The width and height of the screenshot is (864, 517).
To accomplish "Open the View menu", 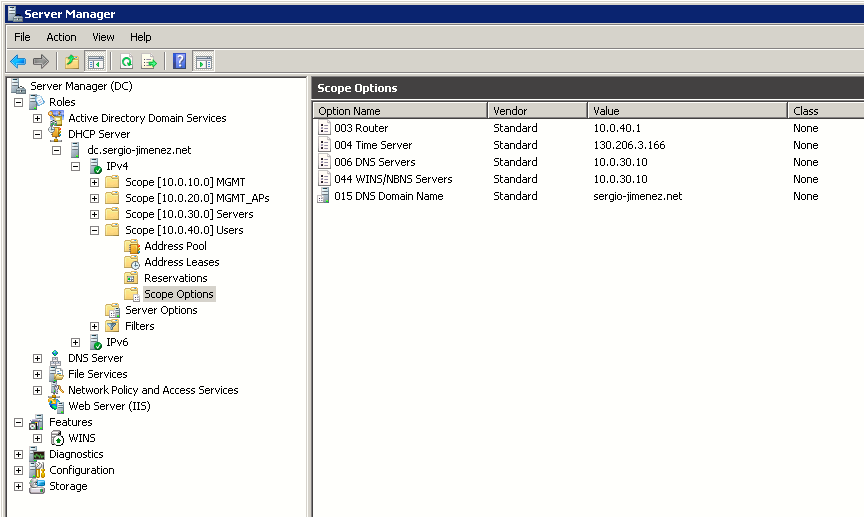I will pos(103,37).
